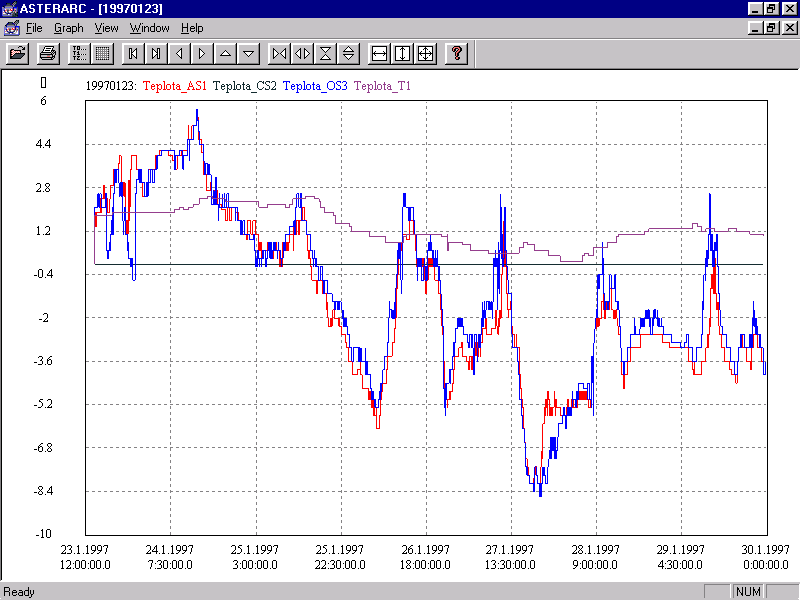Select the red Teplota_AS1 legend label
The image size is (800, 600).
pyautogui.click(x=174, y=86)
